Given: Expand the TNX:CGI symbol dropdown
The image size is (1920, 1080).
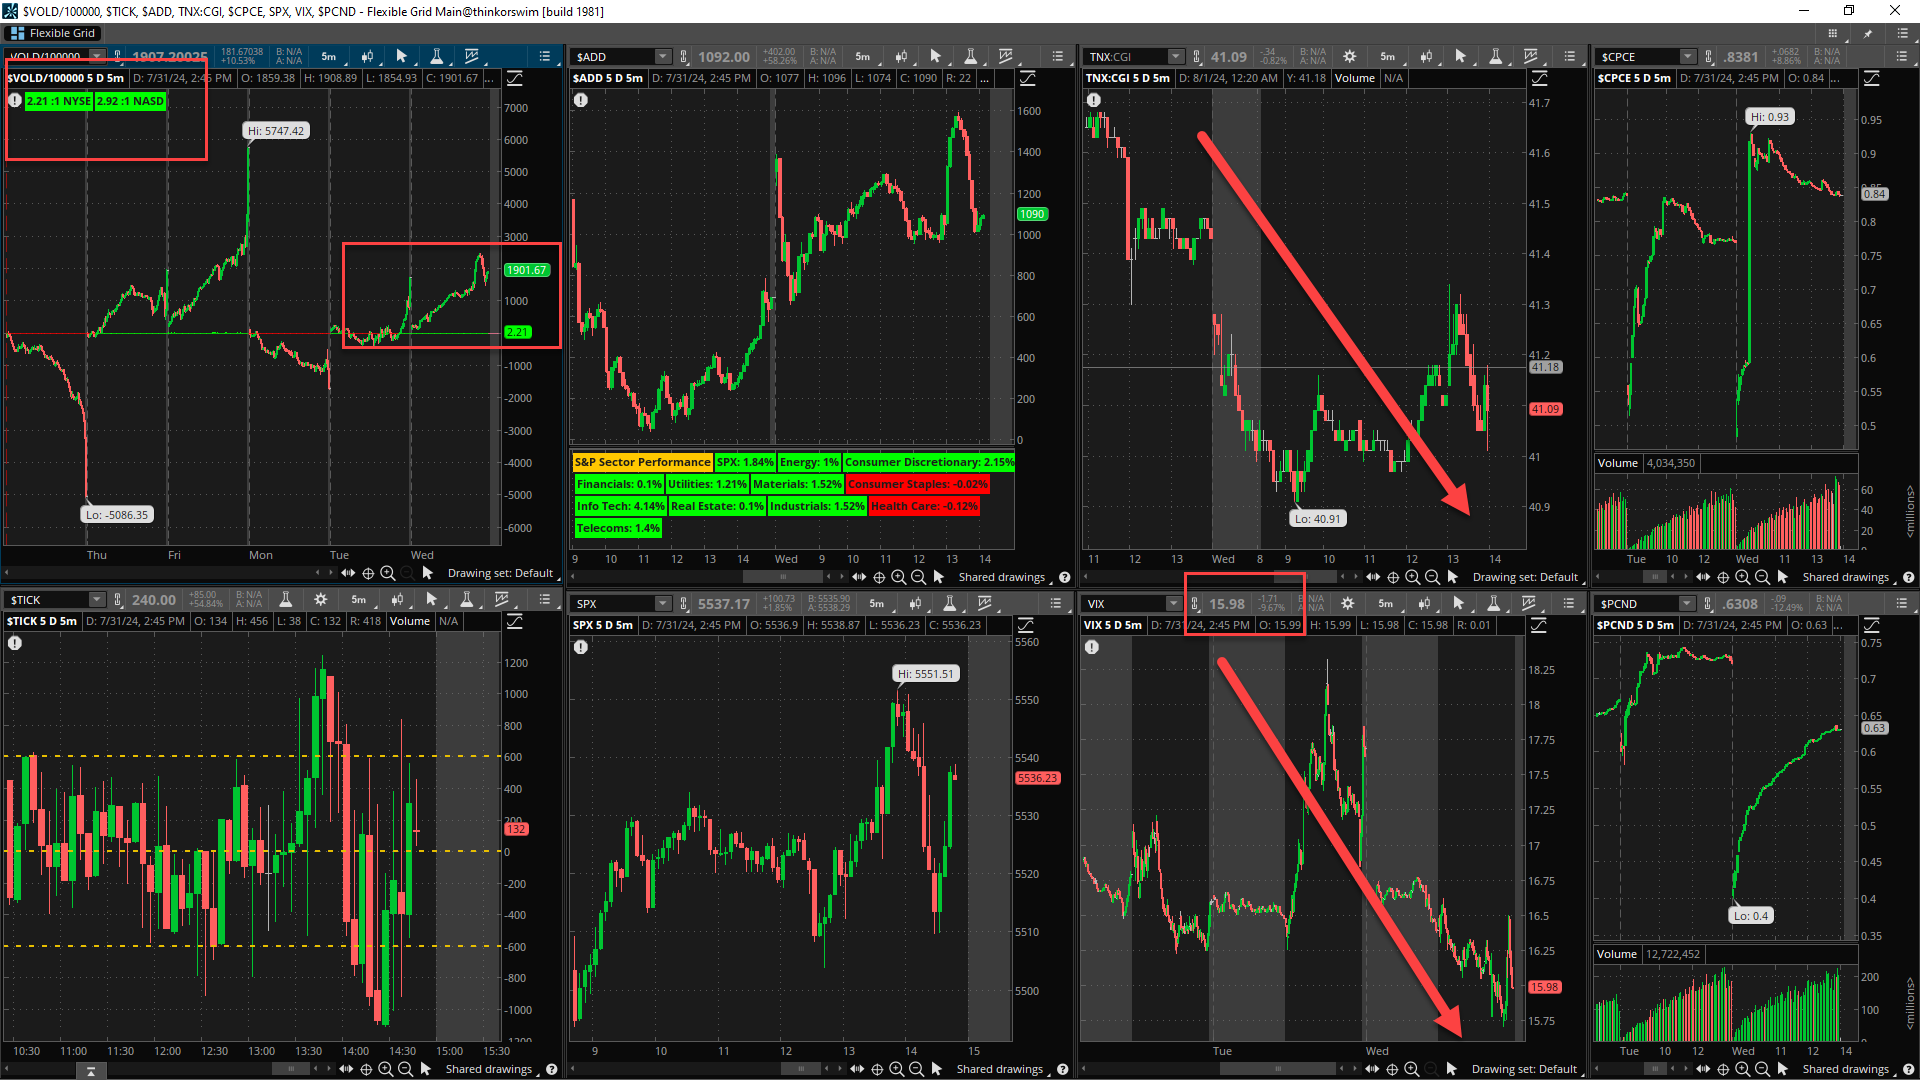Looking at the screenshot, I should click(x=1176, y=57).
